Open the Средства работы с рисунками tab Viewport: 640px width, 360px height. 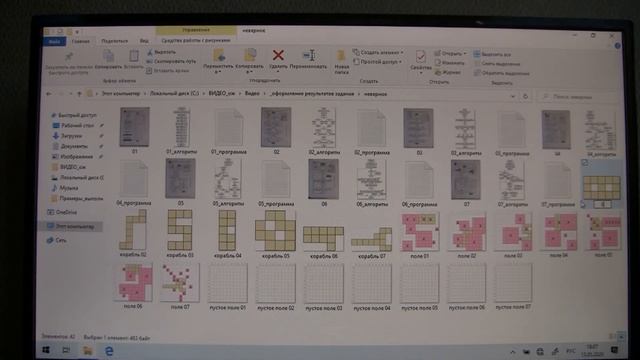pyautogui.click(x=196, y=40)
